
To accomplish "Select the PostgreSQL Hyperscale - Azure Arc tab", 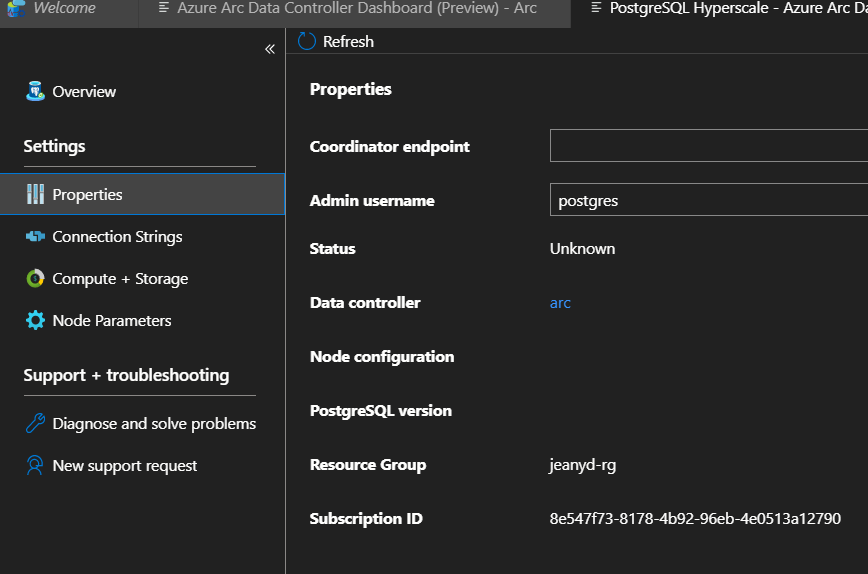I will coord(719,13).
